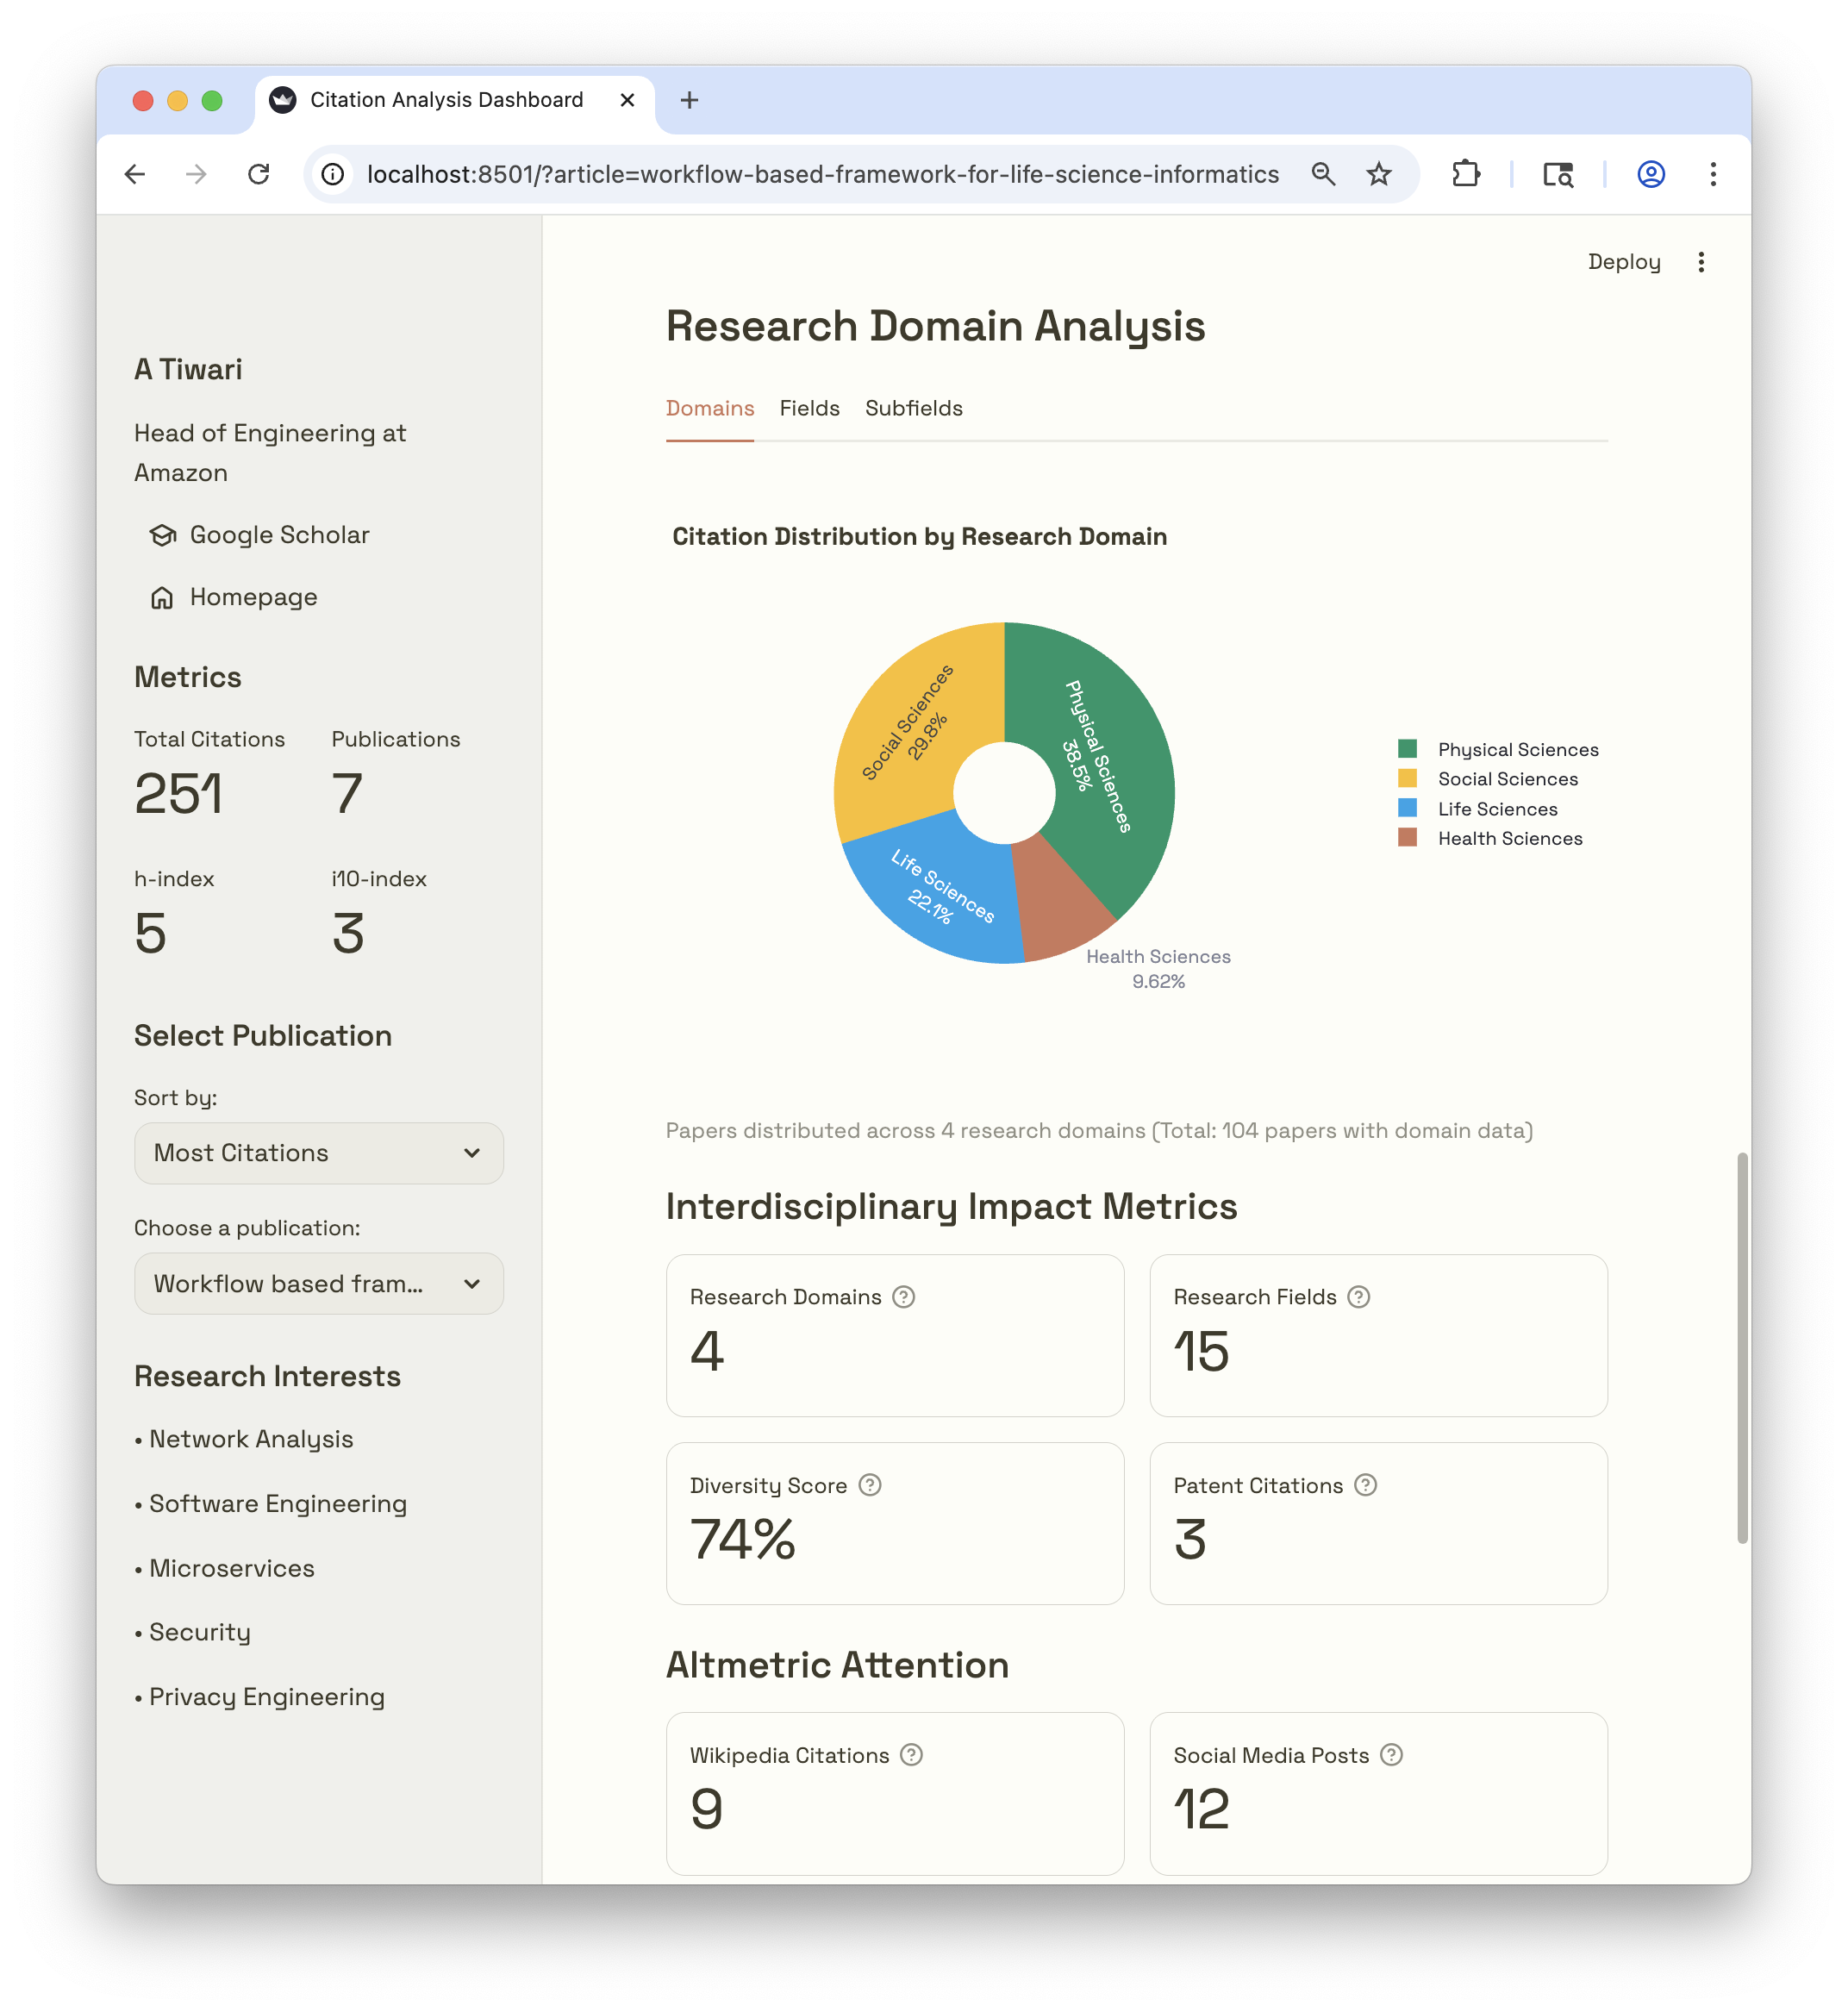Click the Google Scholar cap icon
This screenshot has height=2012, width=1848.
(162, 536)
